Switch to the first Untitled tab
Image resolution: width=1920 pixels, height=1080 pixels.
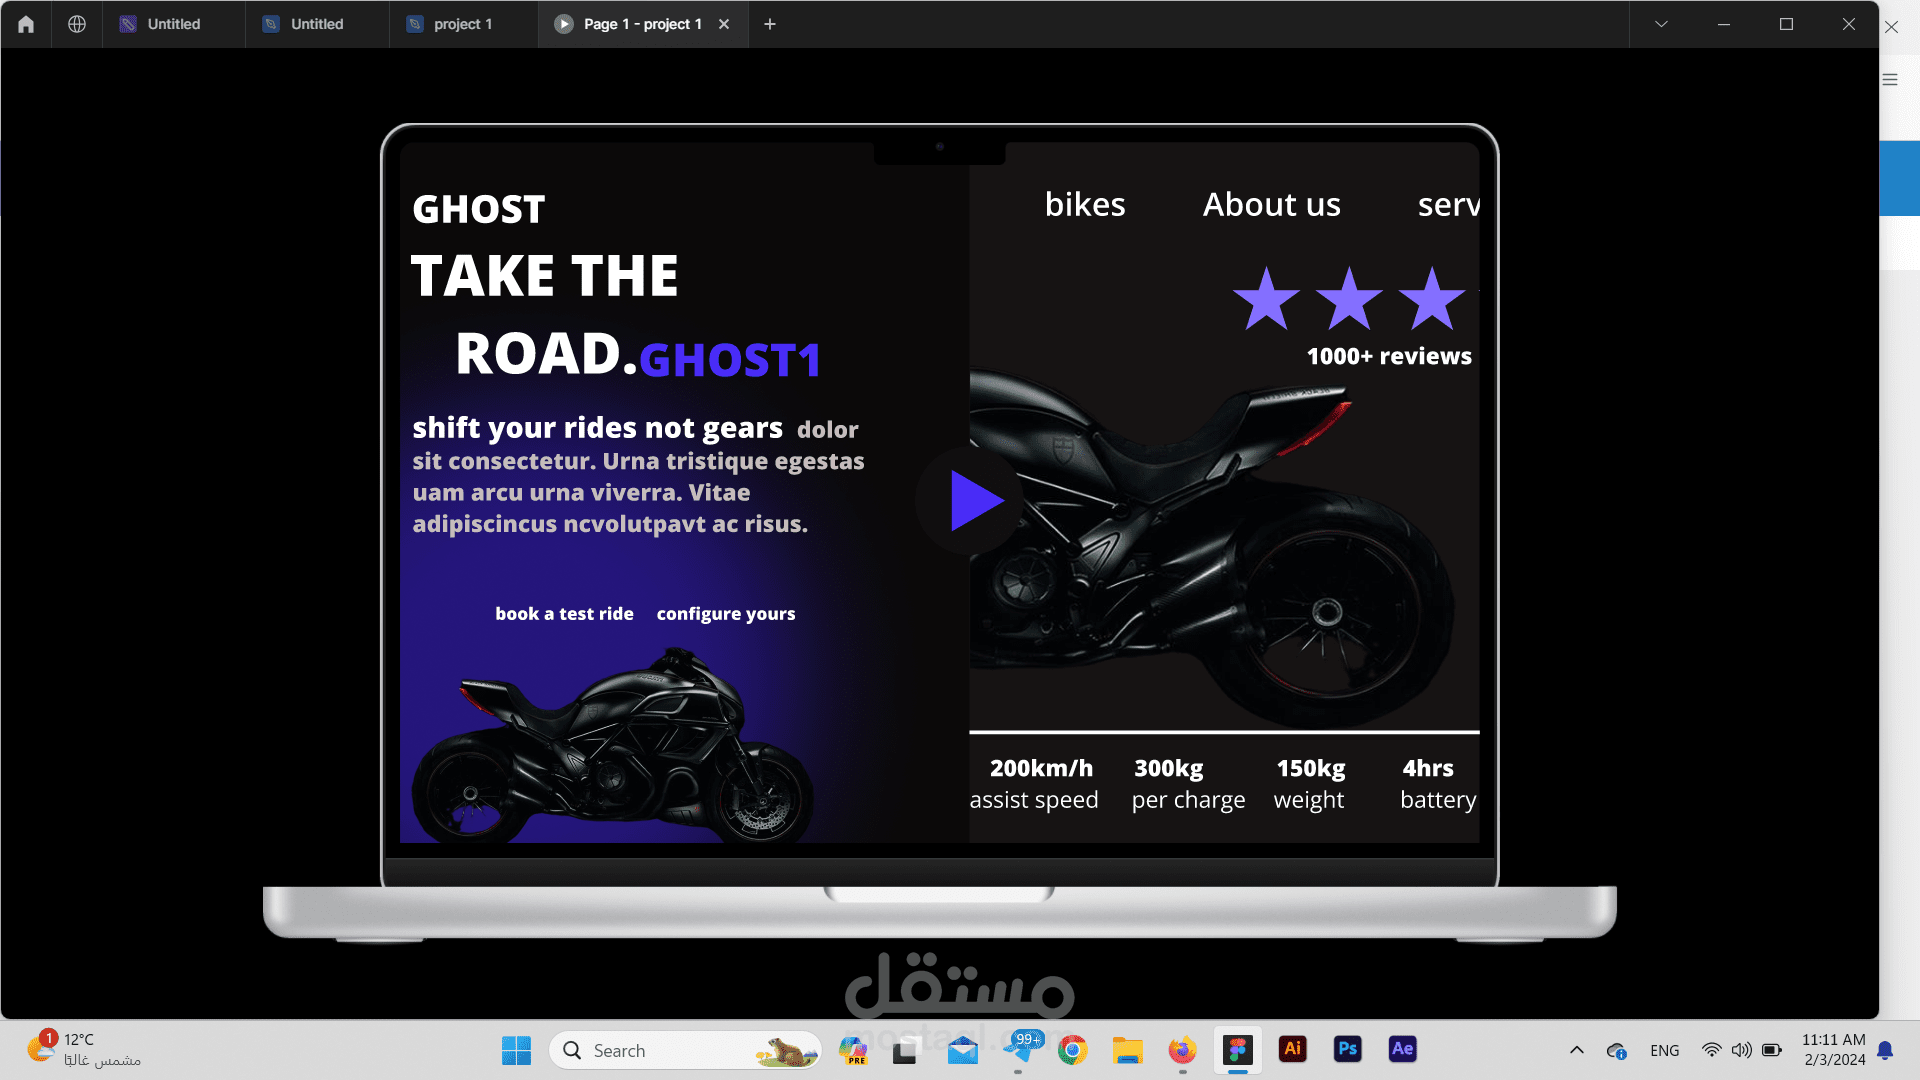pyautogui.click(x=173, y=24)
